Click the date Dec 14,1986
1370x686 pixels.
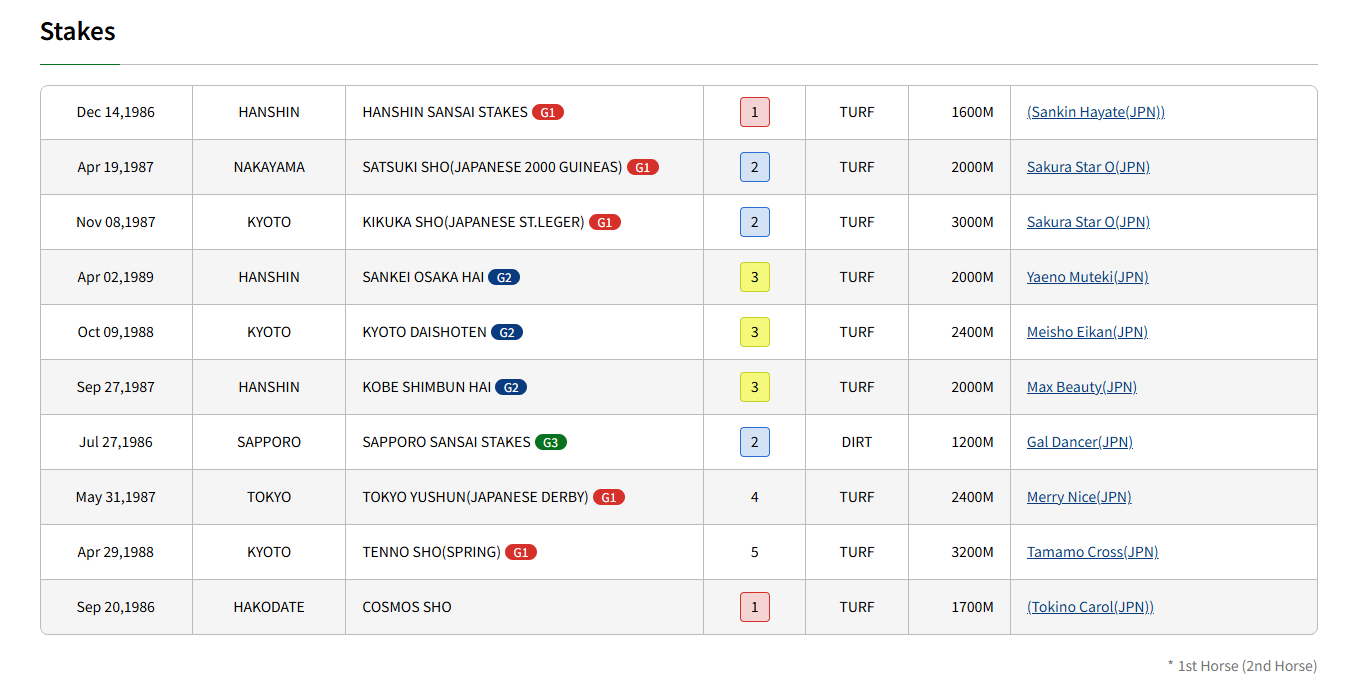[x=116, y=112]
